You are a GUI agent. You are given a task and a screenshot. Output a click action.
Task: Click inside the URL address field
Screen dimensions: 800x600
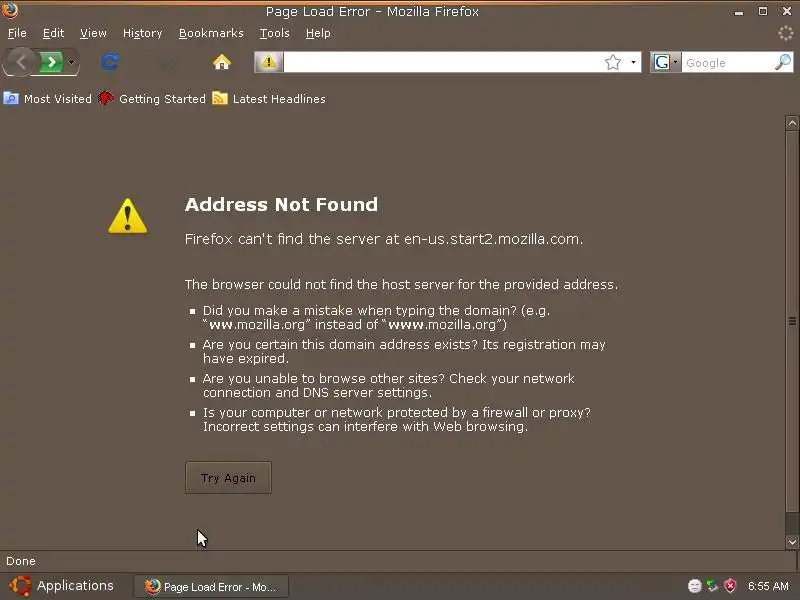click(x=442, y=62)
